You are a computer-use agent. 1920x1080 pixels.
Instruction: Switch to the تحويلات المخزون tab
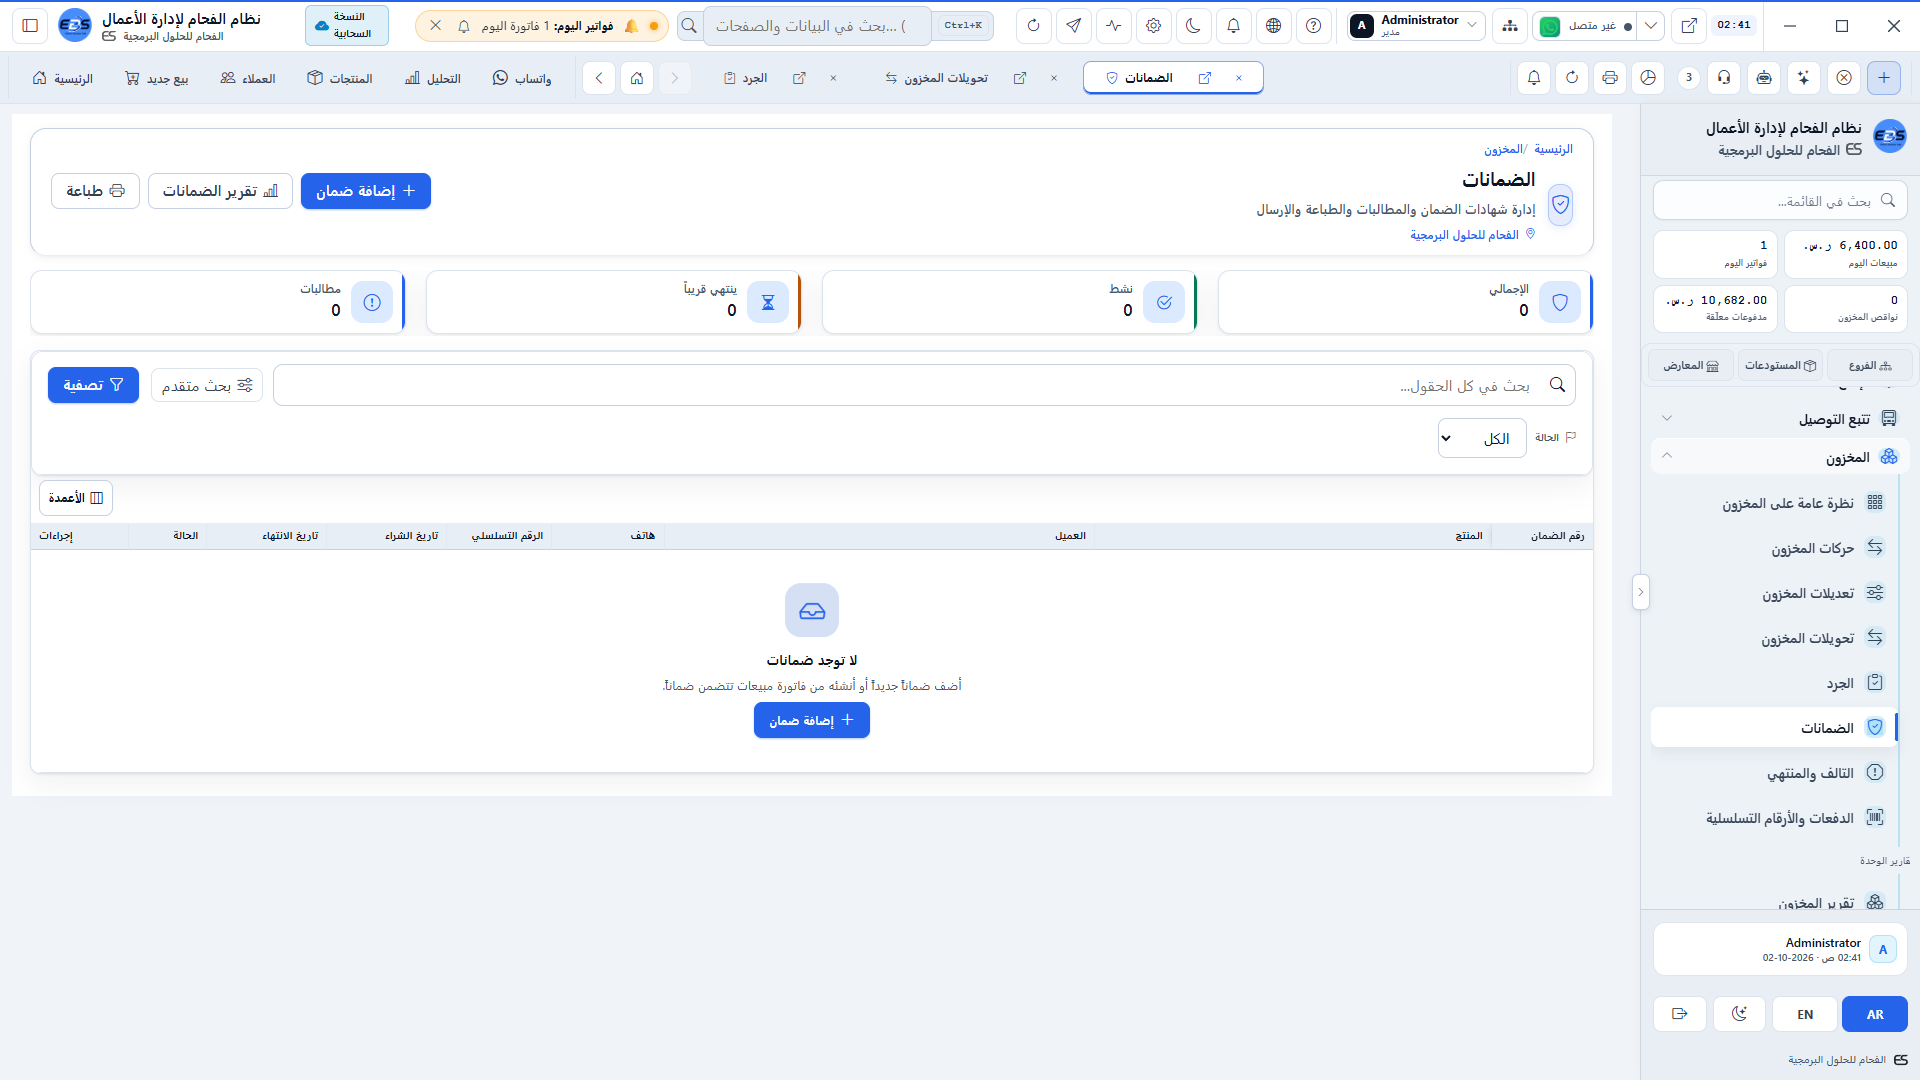point(937,78)
